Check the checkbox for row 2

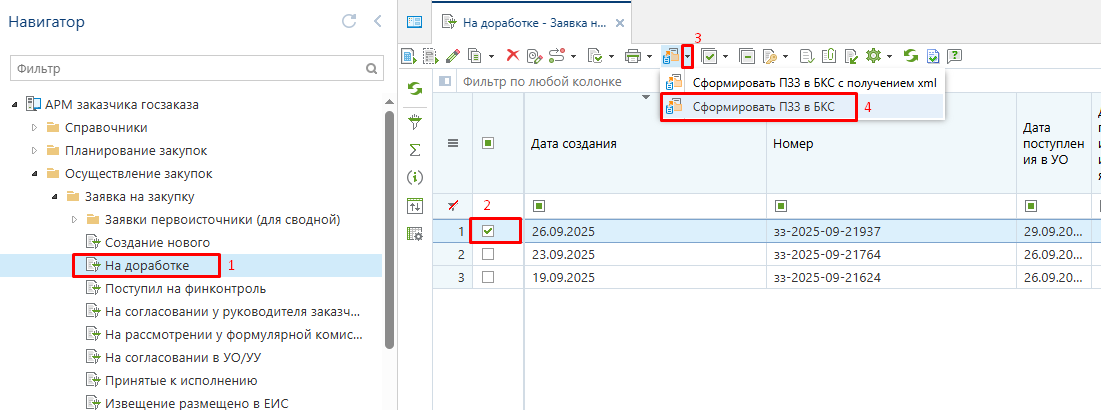click(488, 254)
